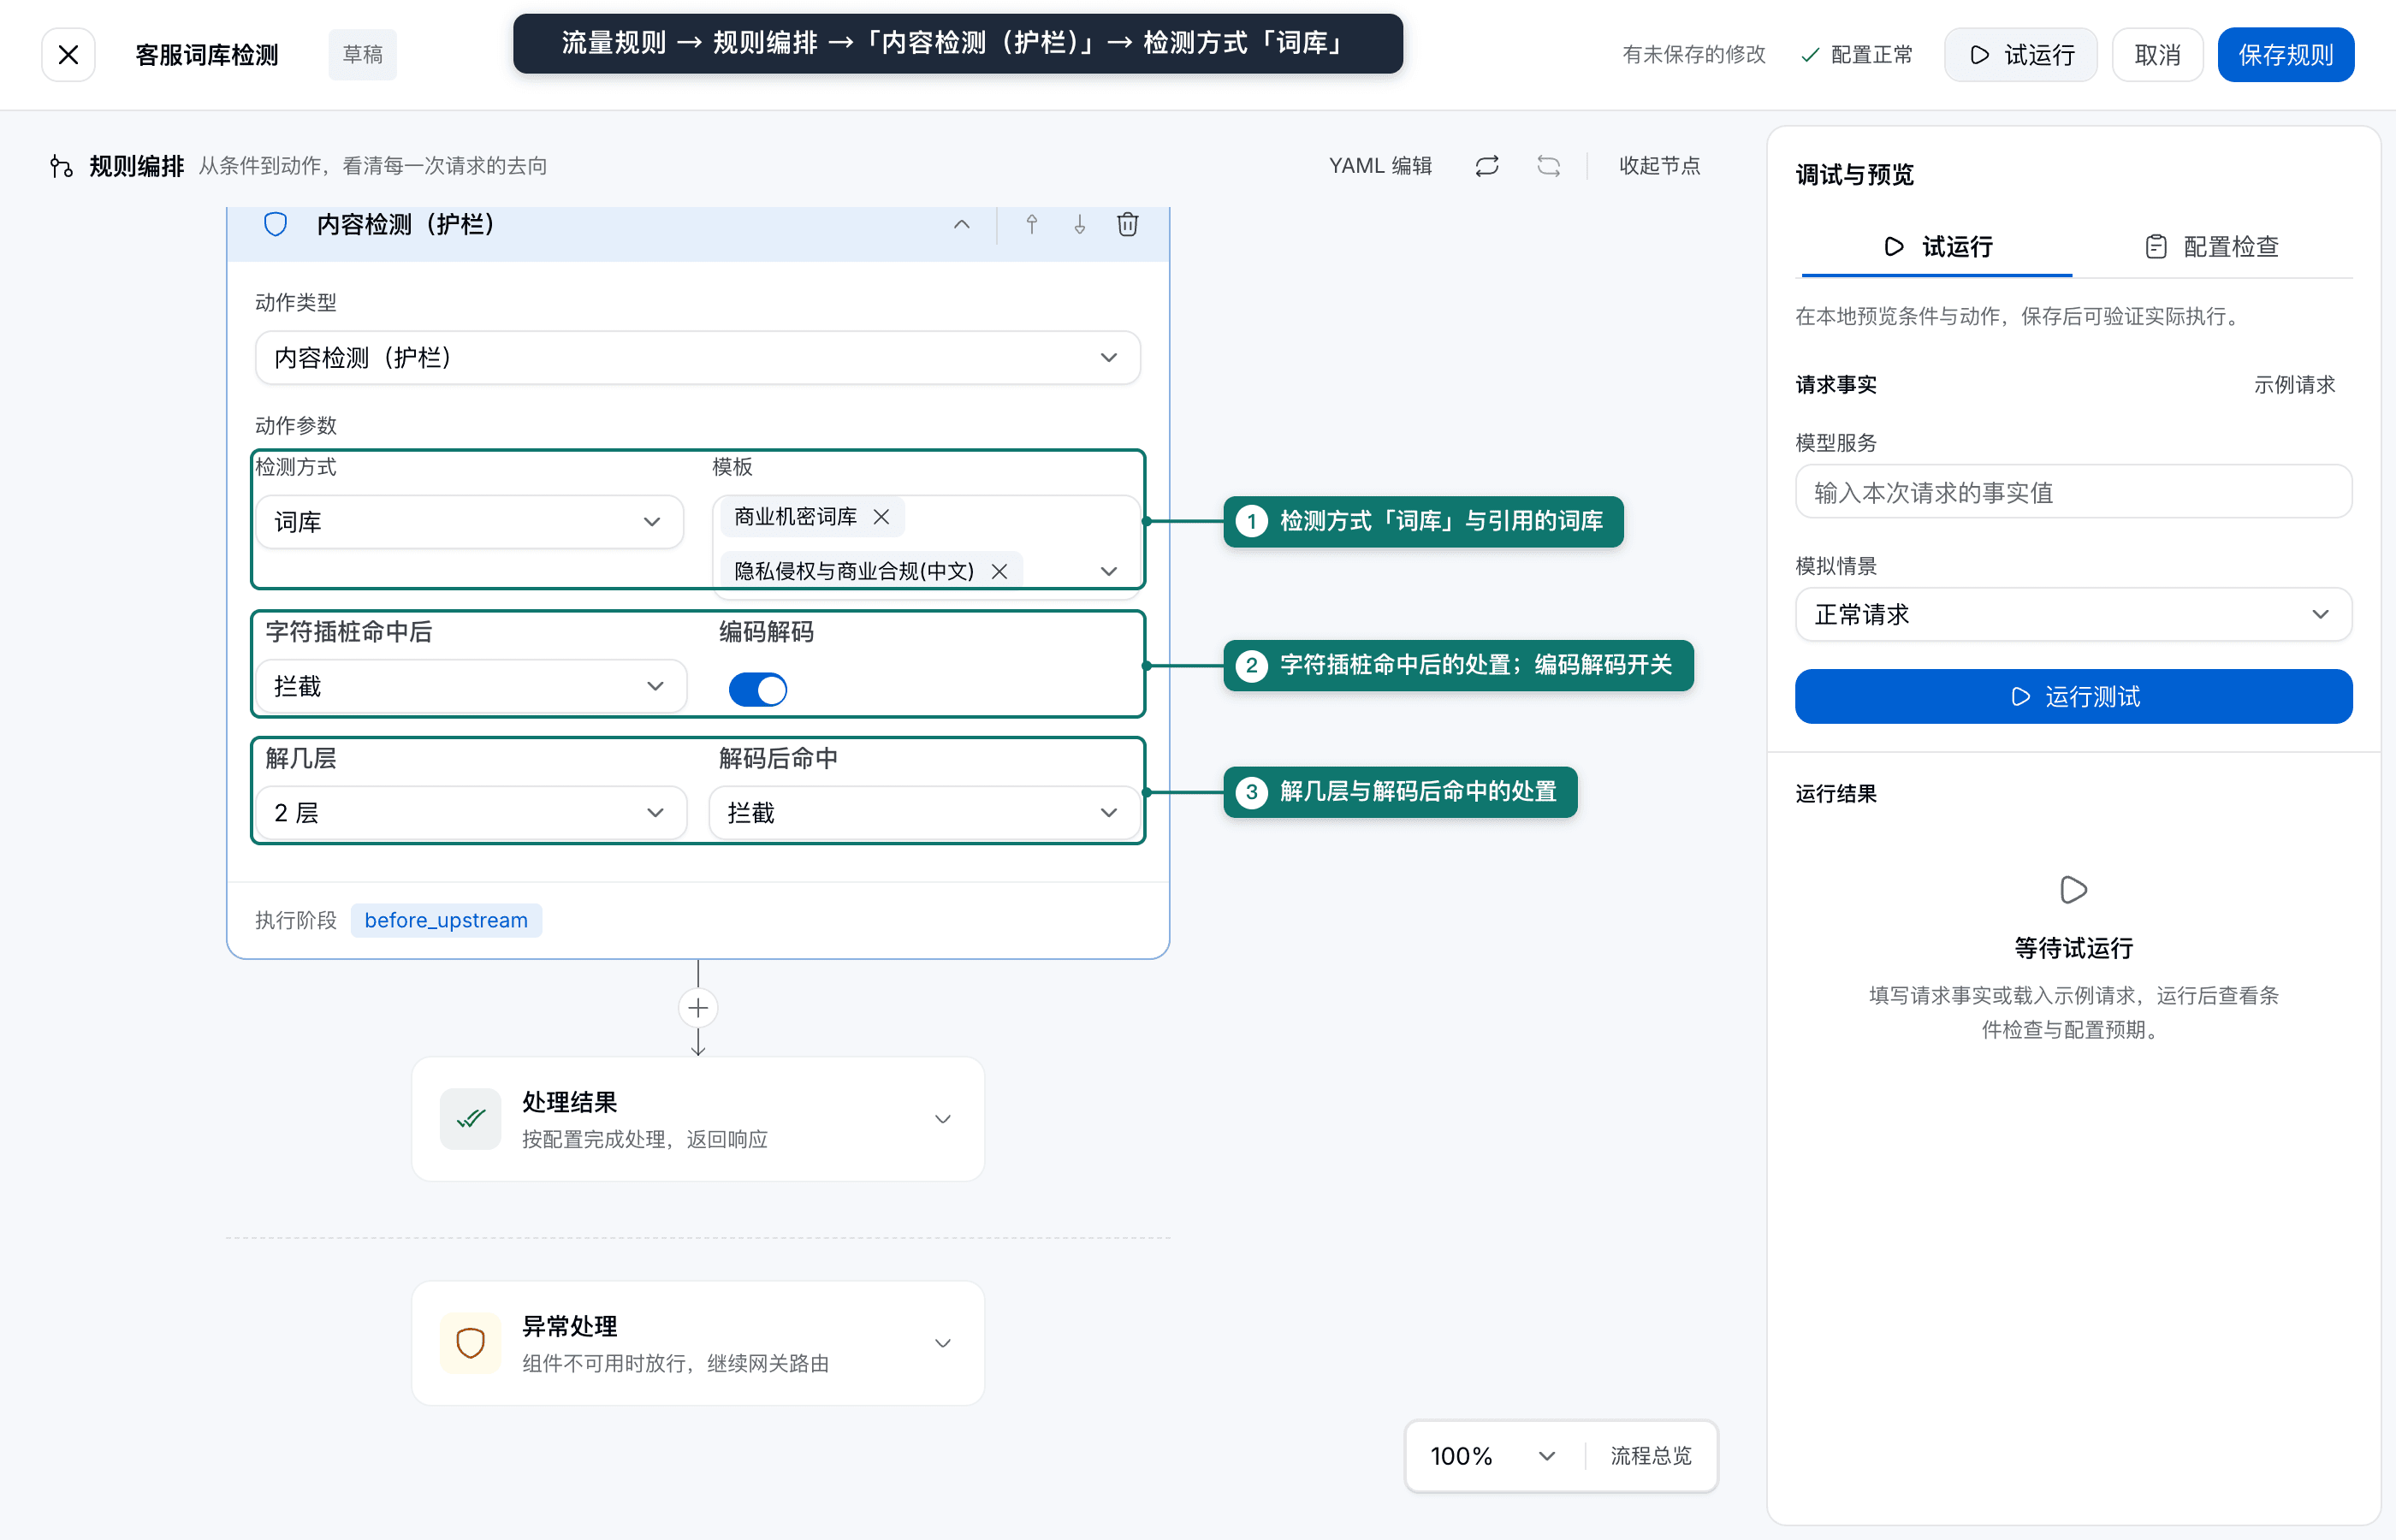Image resolution: width=2396 pixels, height=1540 pixels.
Task: Load an example via 示例请求
Action: click(2294, 385)
